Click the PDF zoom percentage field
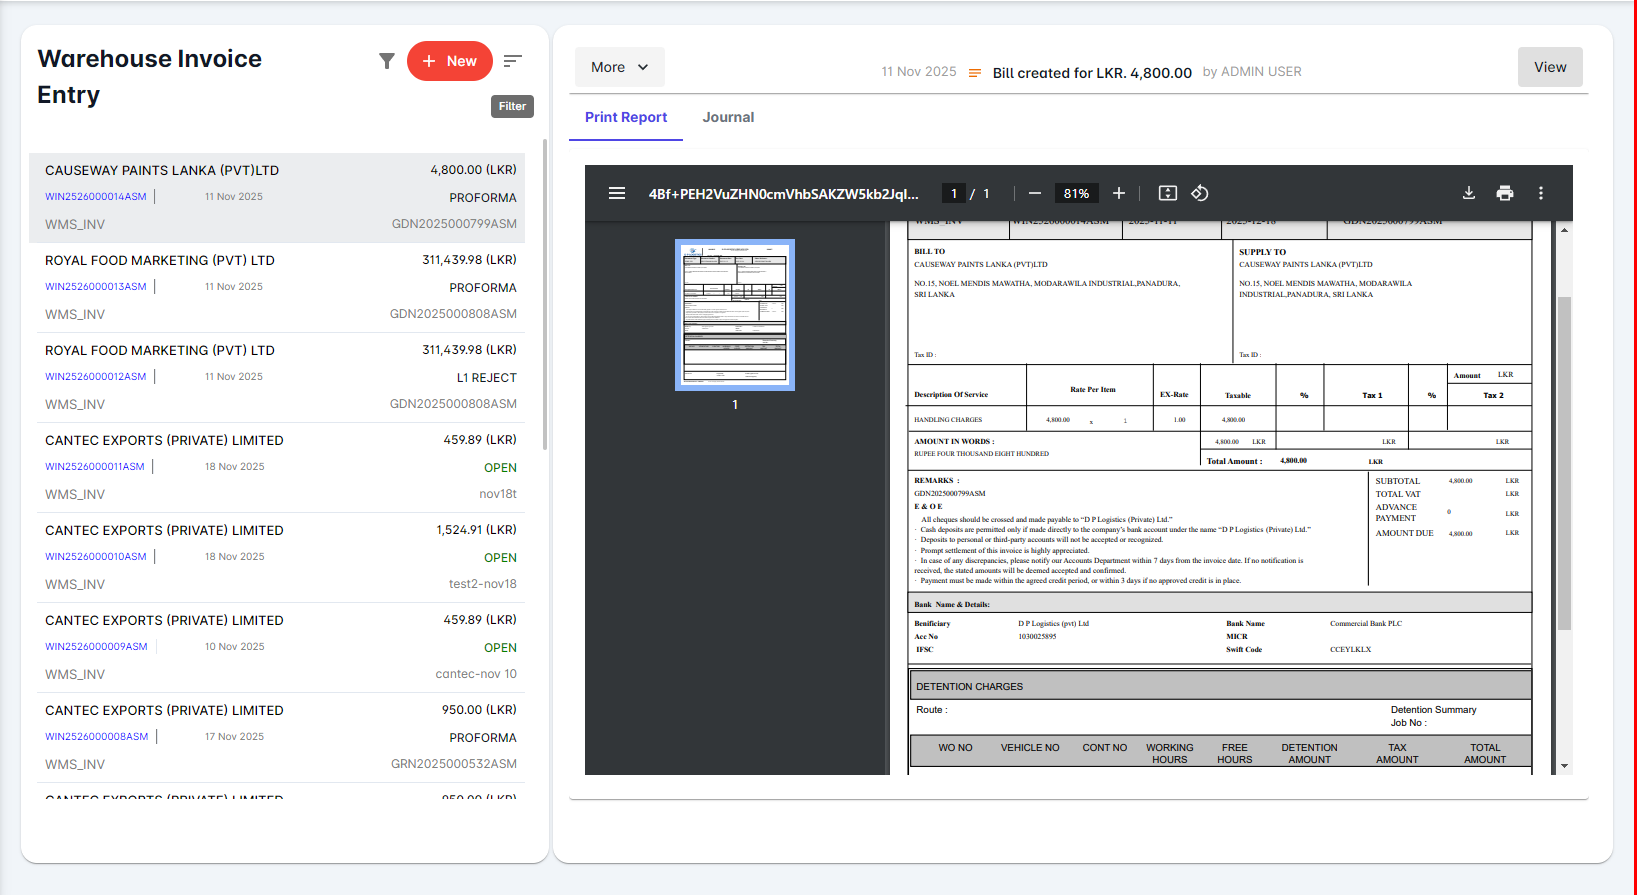 point(1076,193)
